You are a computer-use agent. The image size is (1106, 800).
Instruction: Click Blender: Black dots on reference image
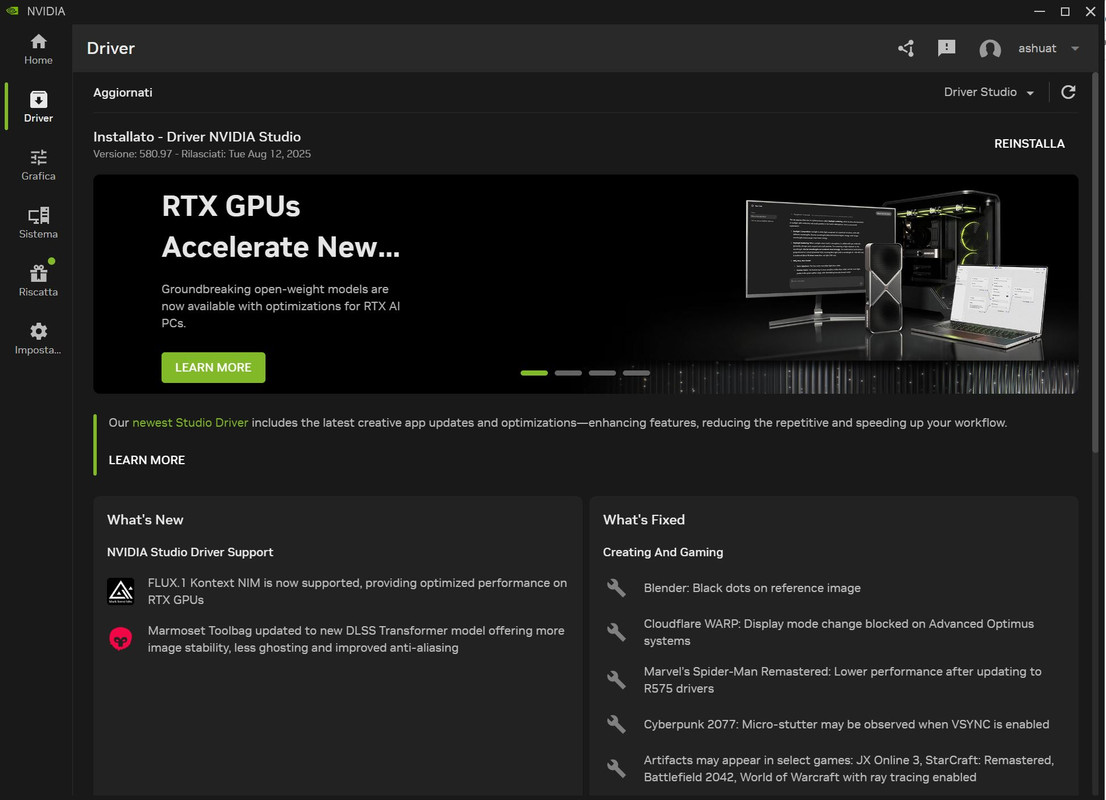click(x=752, y=588)
